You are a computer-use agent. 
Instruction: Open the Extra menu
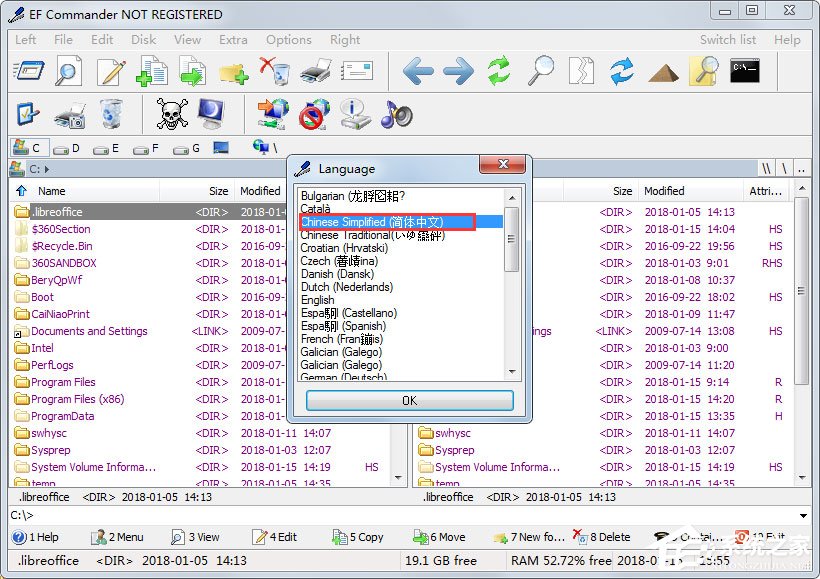[x=233, y=40]
